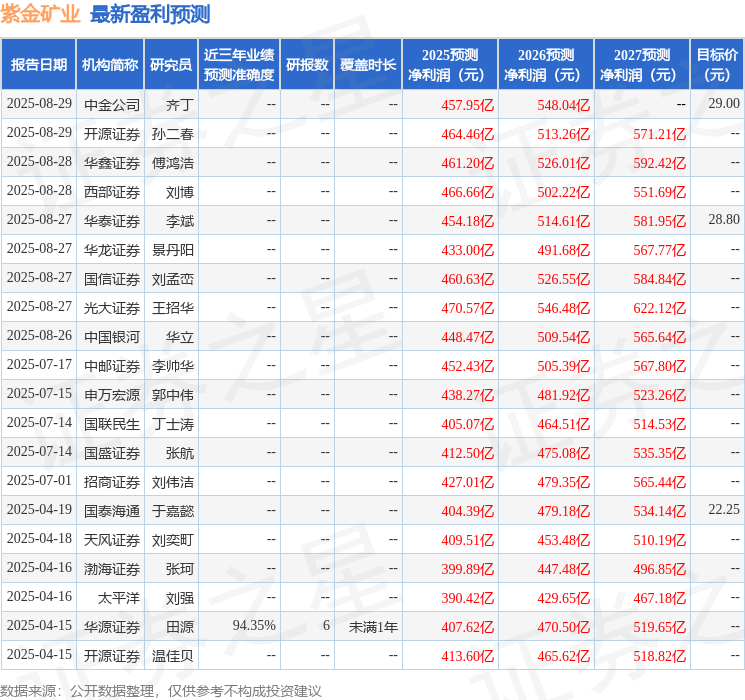745x700 pixels.
Task: Select the 西部证券 institution cell
Action: click(112, 192)
